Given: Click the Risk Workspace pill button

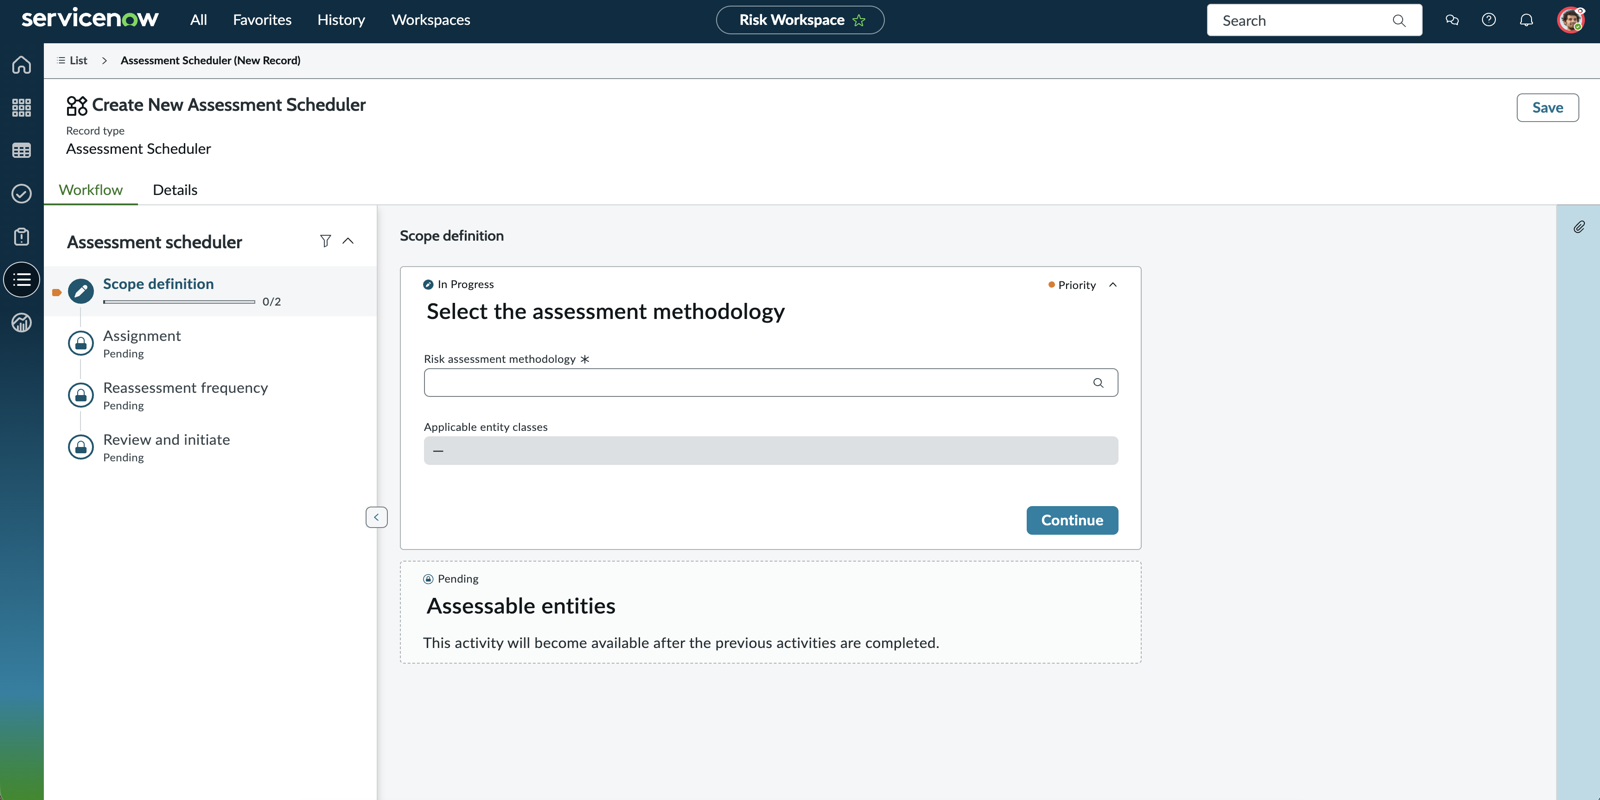Looking at the screenshot, I should coord(800,20).
